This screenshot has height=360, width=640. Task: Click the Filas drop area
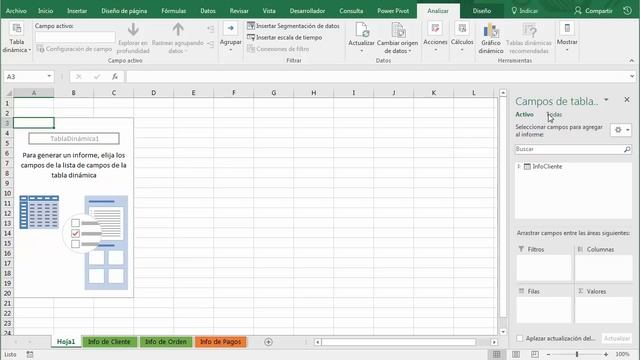544,310
